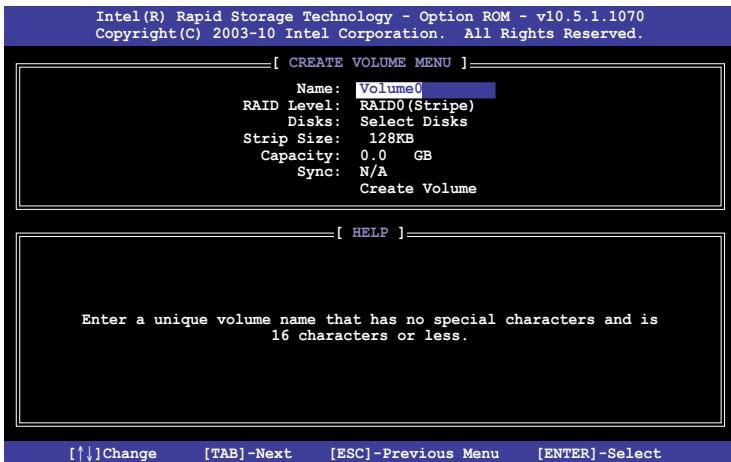Click the Strip Size: label
This screenshot has height=462, width=731.
(x=291, y=139)
